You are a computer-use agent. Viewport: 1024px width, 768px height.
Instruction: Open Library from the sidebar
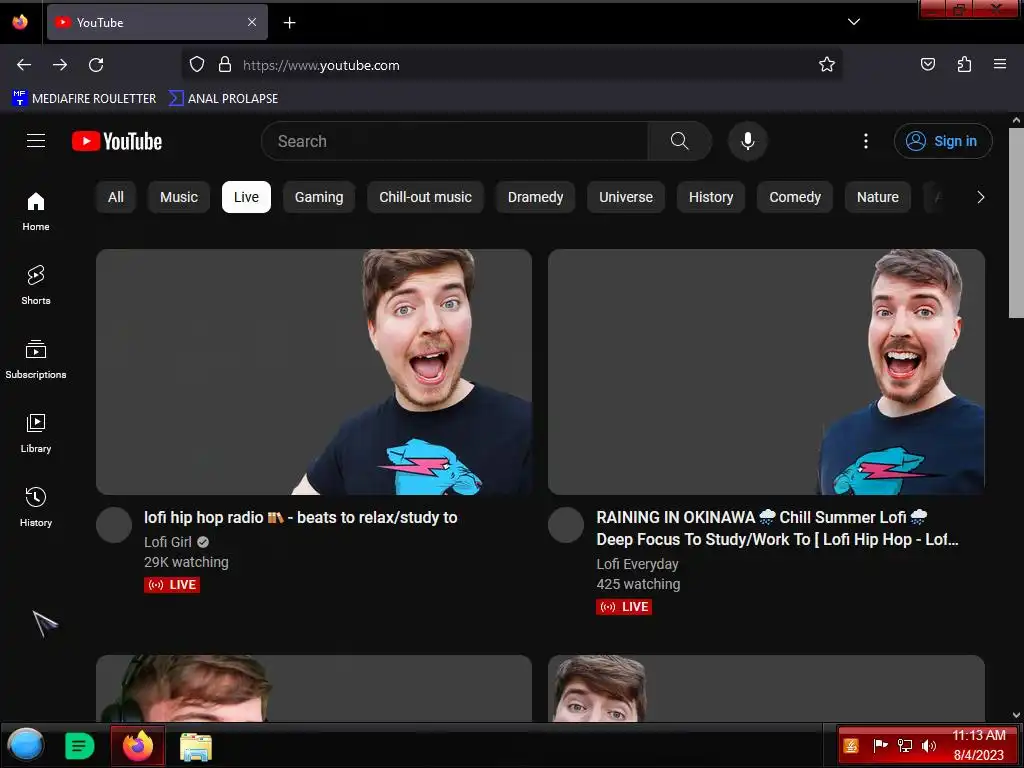pos(36,434)
